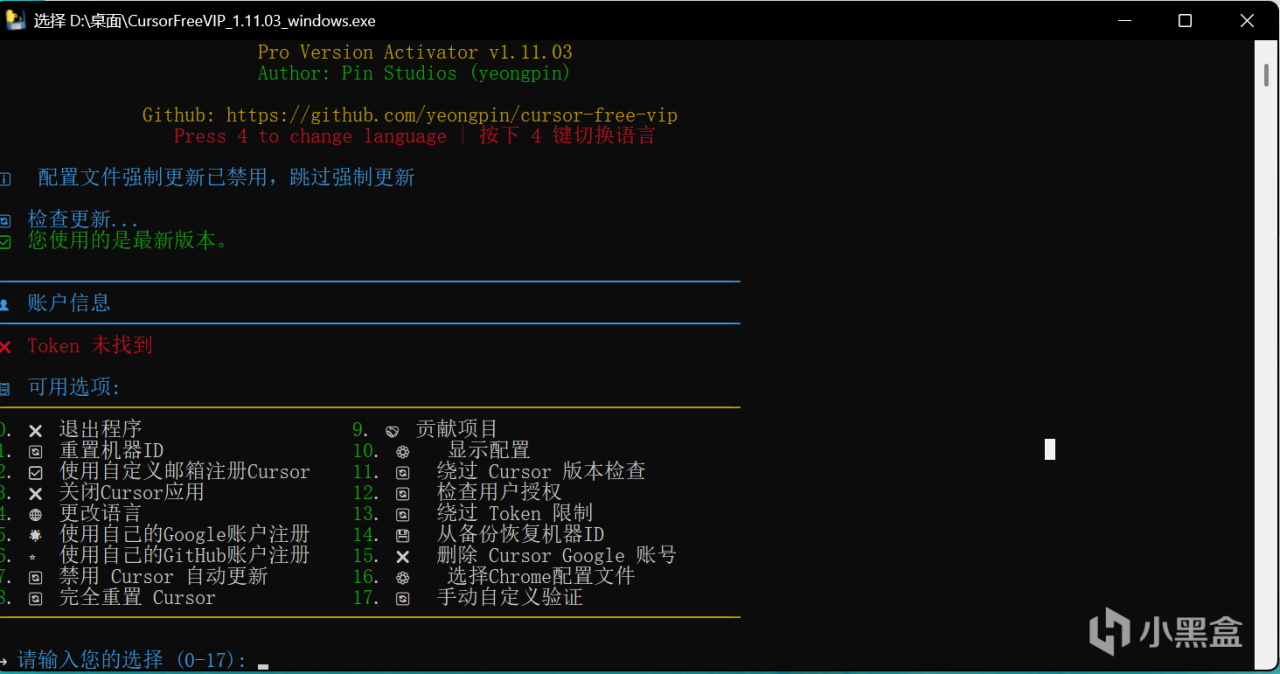The image size is (1280, 674).
Task: Minimize the console window
Action: click(1124, 20)
